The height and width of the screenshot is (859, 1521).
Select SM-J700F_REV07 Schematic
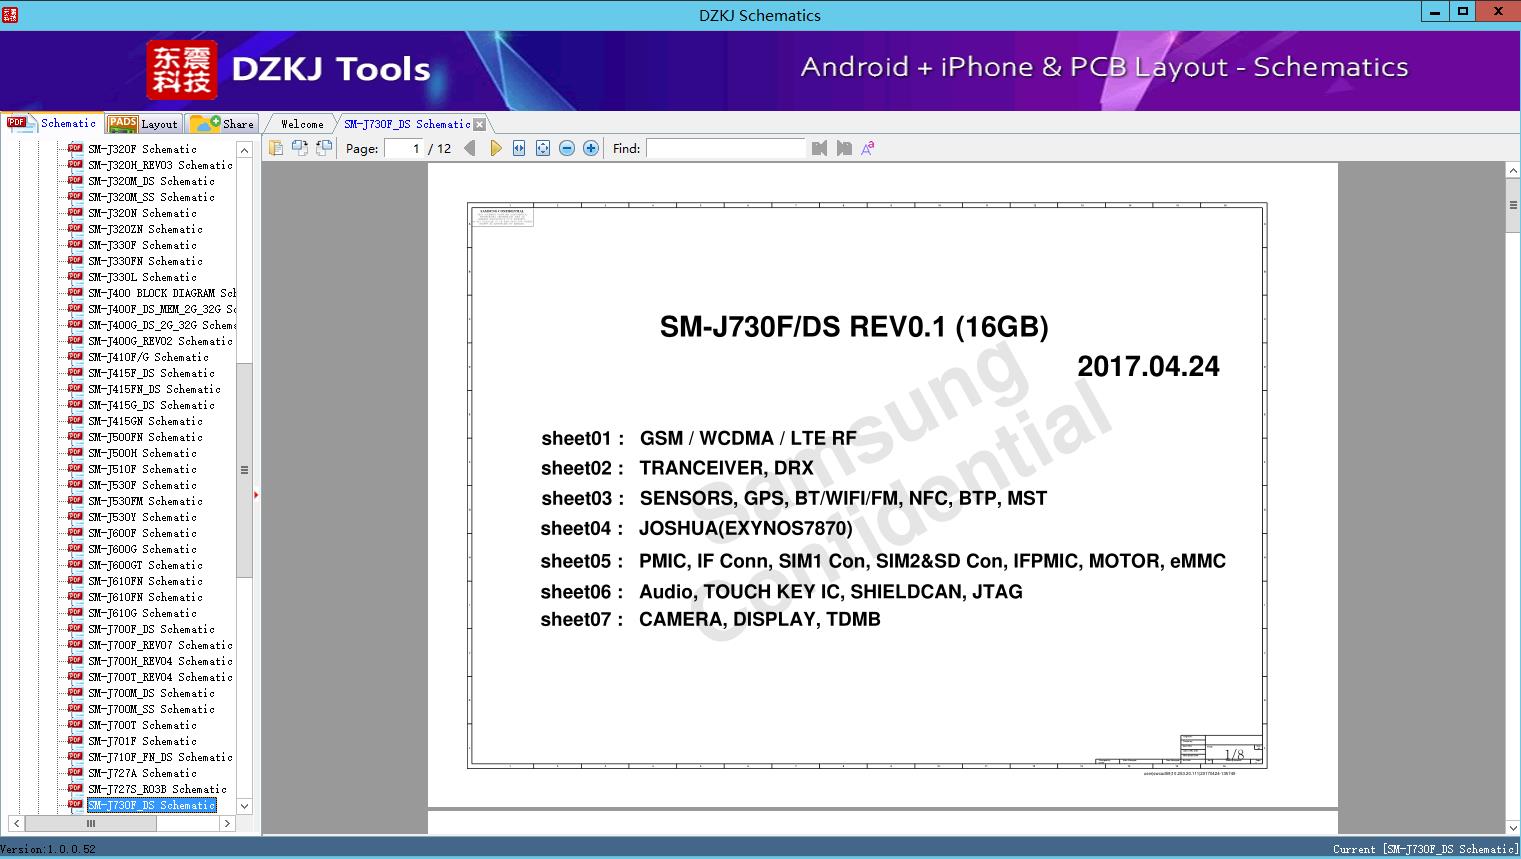[x=160, y=645]
